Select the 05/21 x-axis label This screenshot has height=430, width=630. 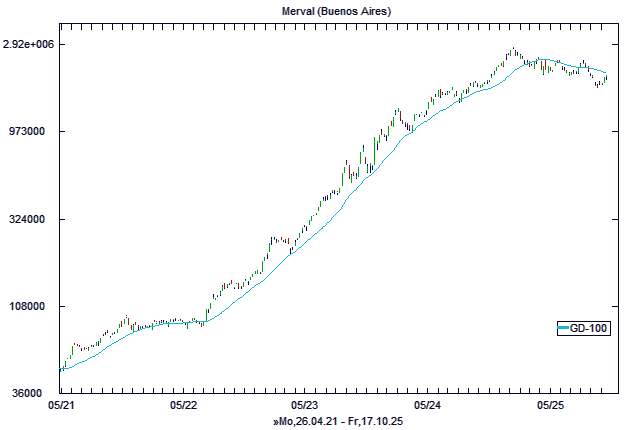click(x=60, y=406)
